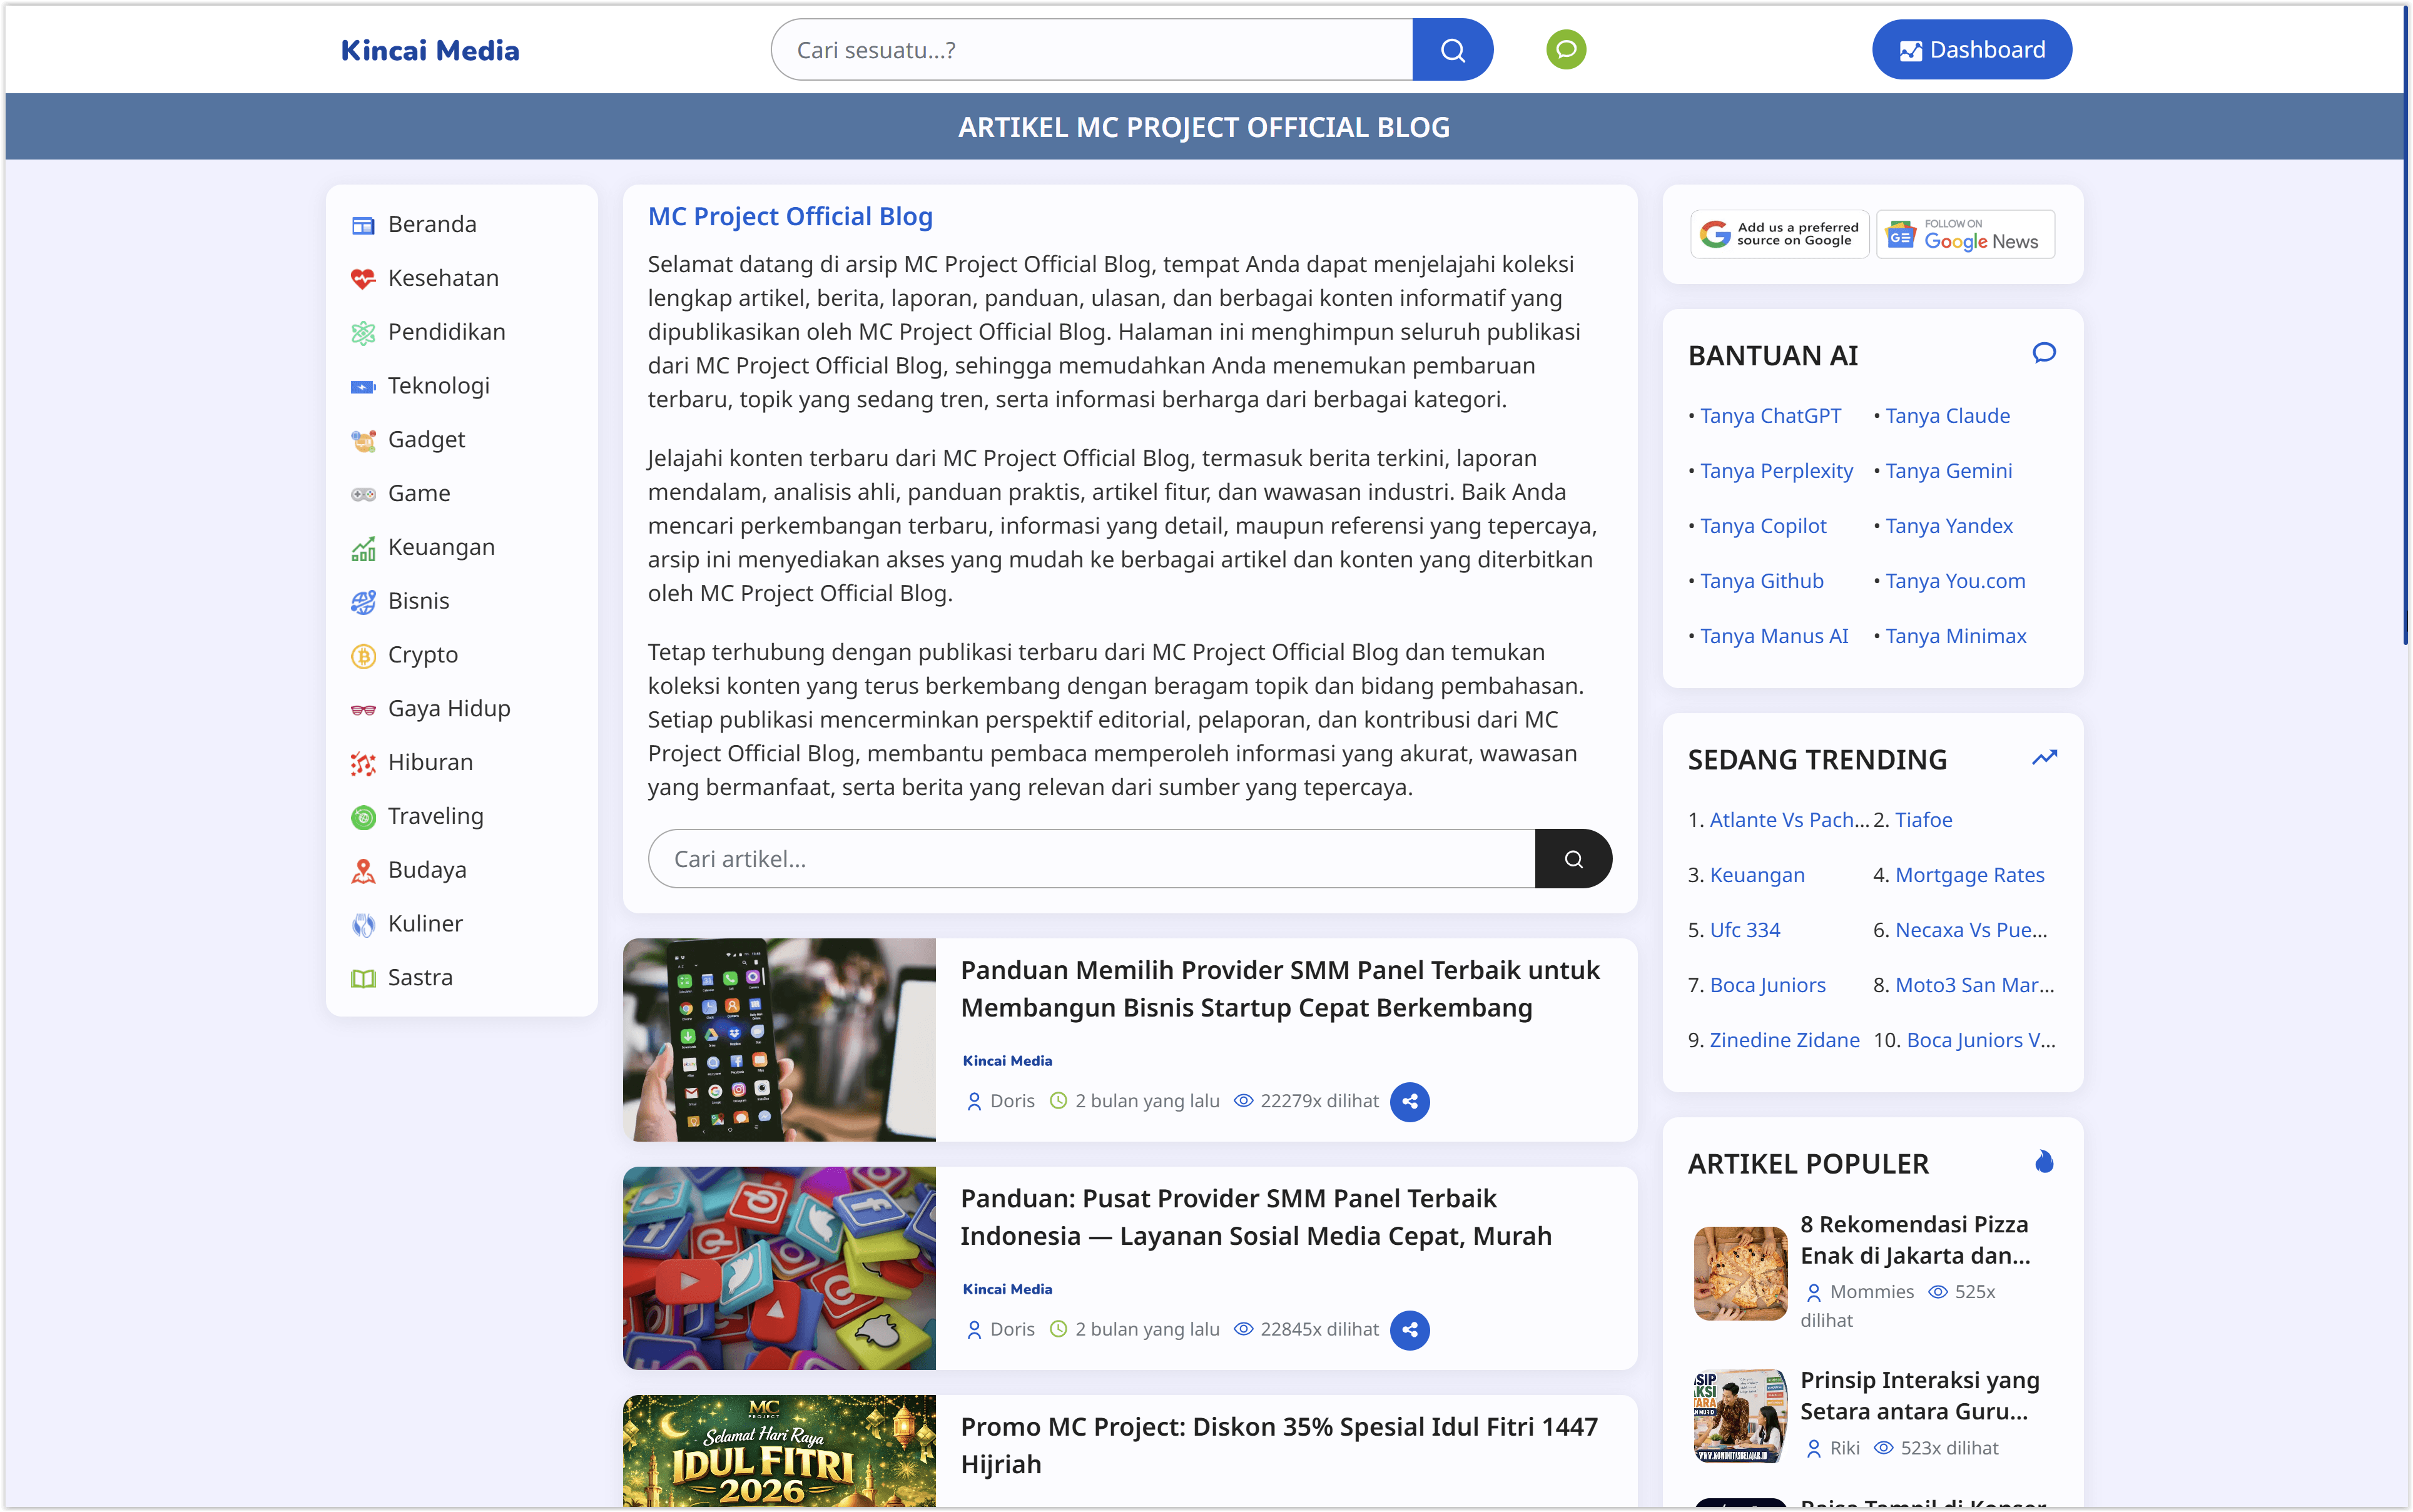Click the Gadget icon in sidebar
2413x1512 pixels.
click(363, 441)
